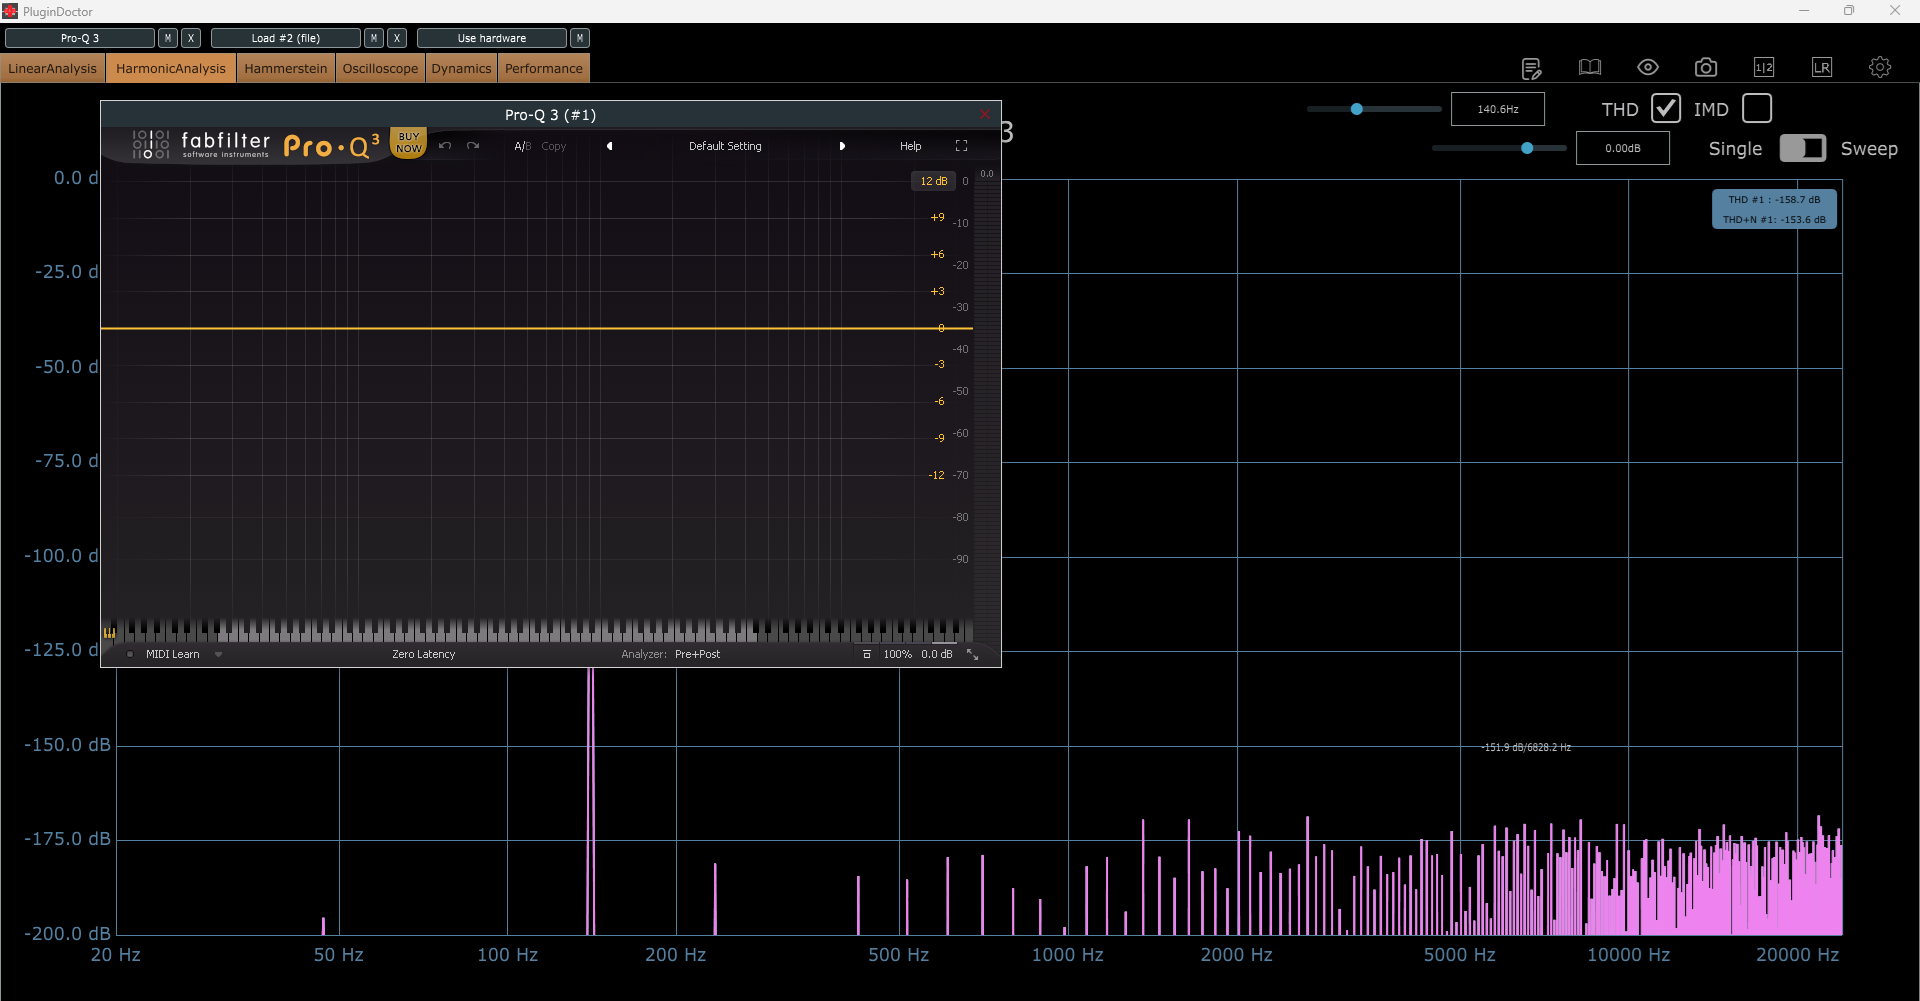Enable the IMD checkbox
The image size is (1920, 1001).
pos(1757,108)
